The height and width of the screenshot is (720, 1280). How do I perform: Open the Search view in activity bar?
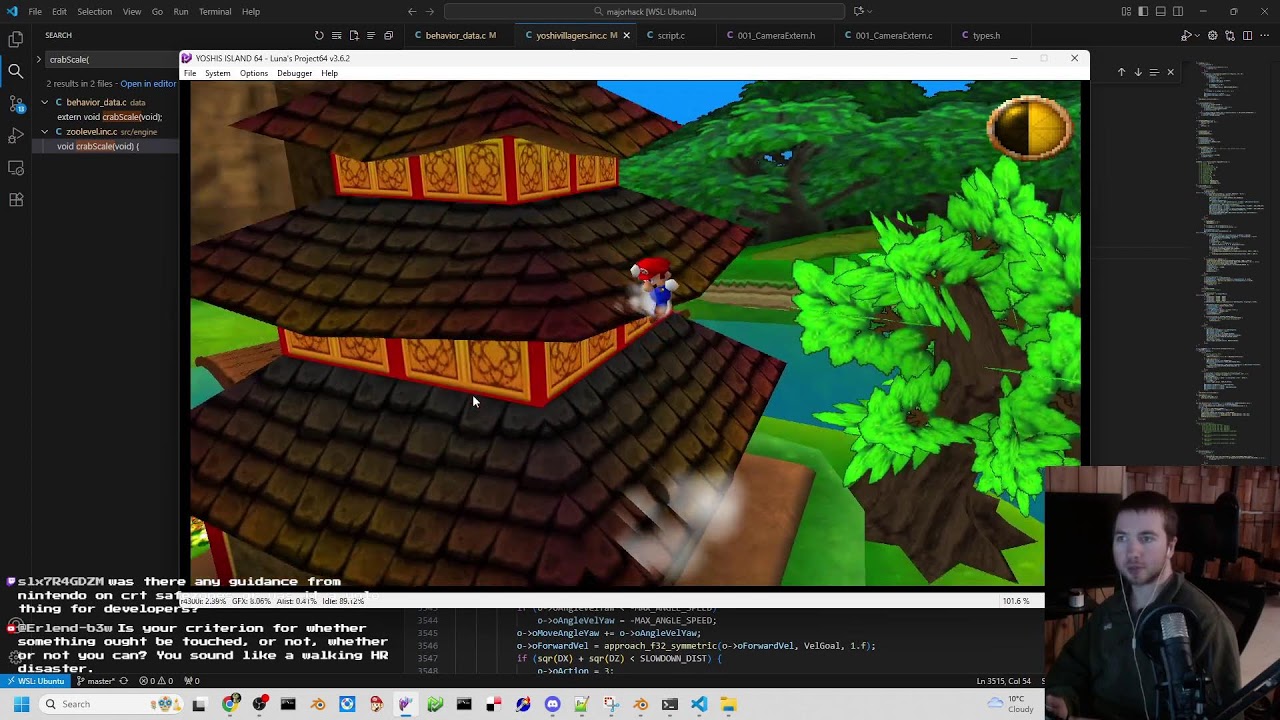16,72
